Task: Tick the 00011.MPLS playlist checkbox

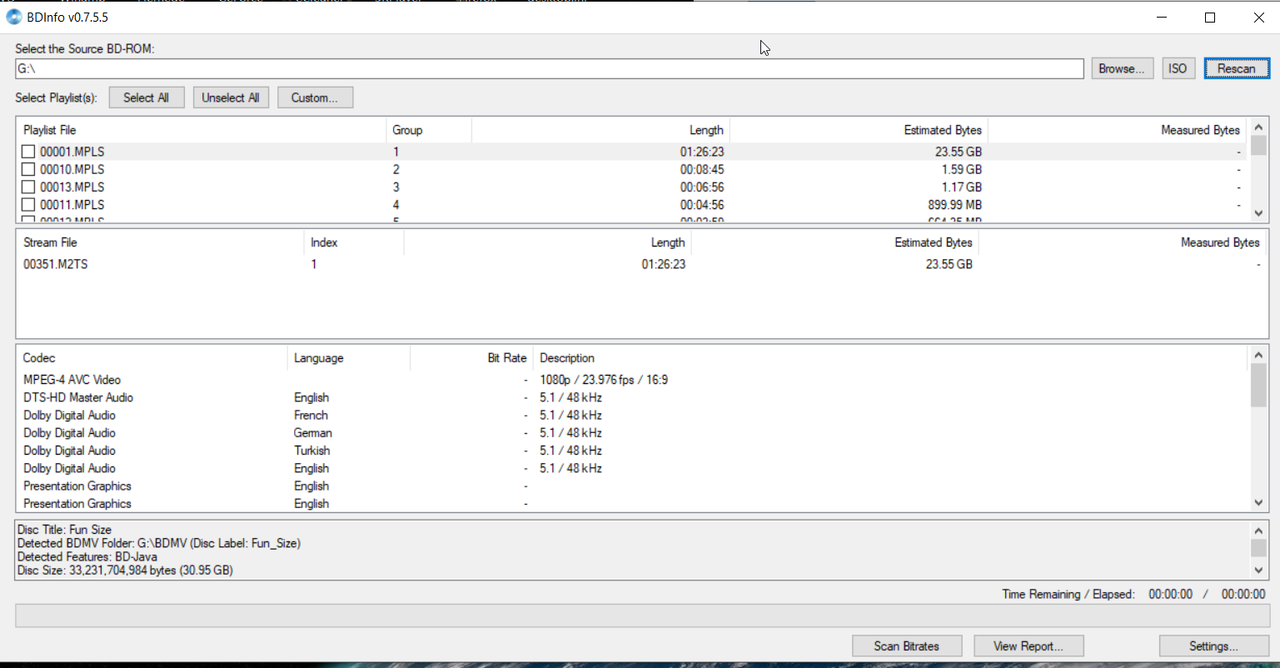Action: pos(29,205)
